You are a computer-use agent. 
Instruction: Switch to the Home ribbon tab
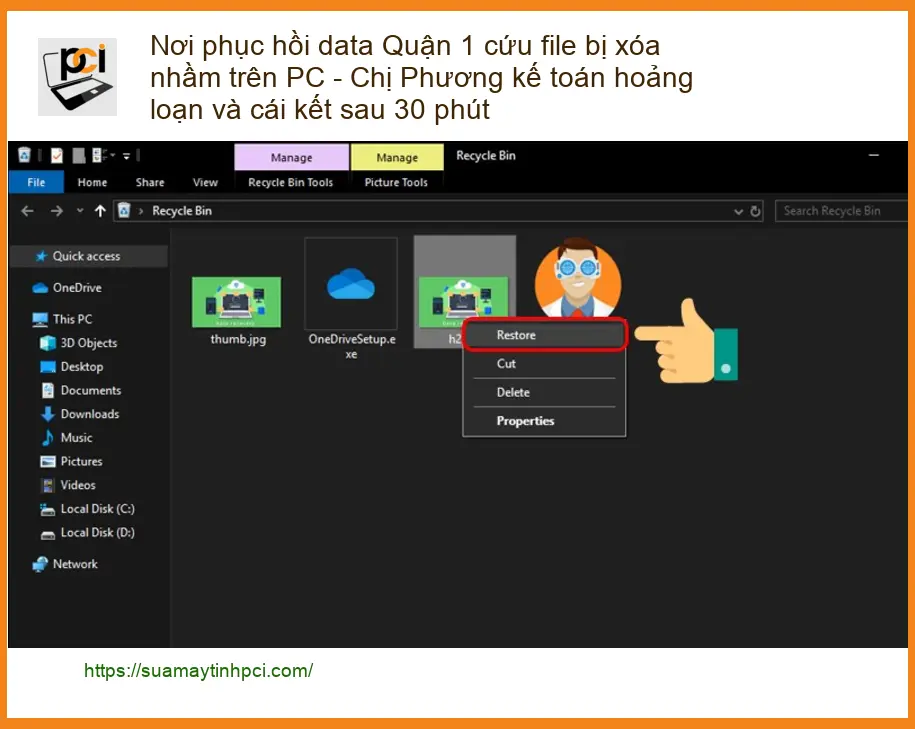click(x=92, y=182)
